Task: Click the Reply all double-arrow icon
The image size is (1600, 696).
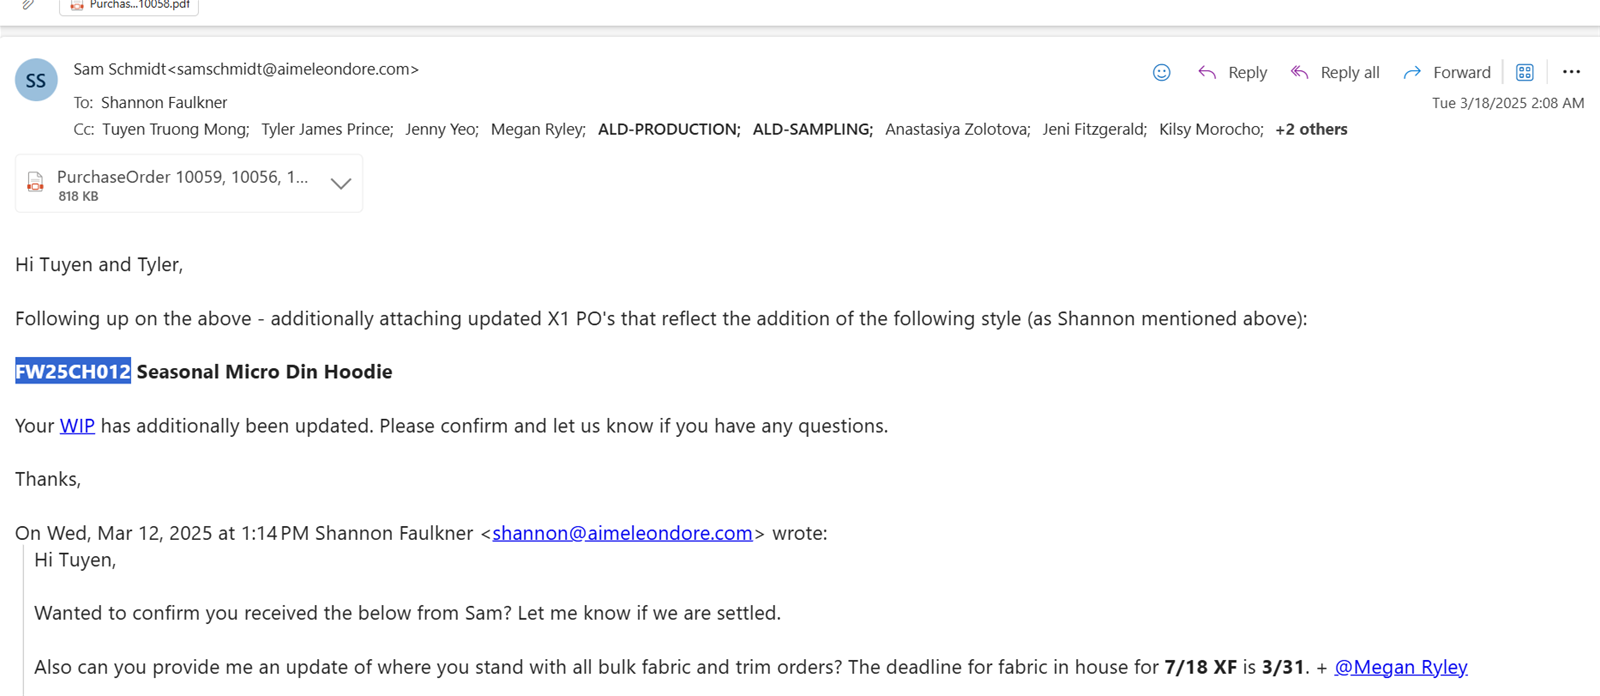Action: [1299, 72]
